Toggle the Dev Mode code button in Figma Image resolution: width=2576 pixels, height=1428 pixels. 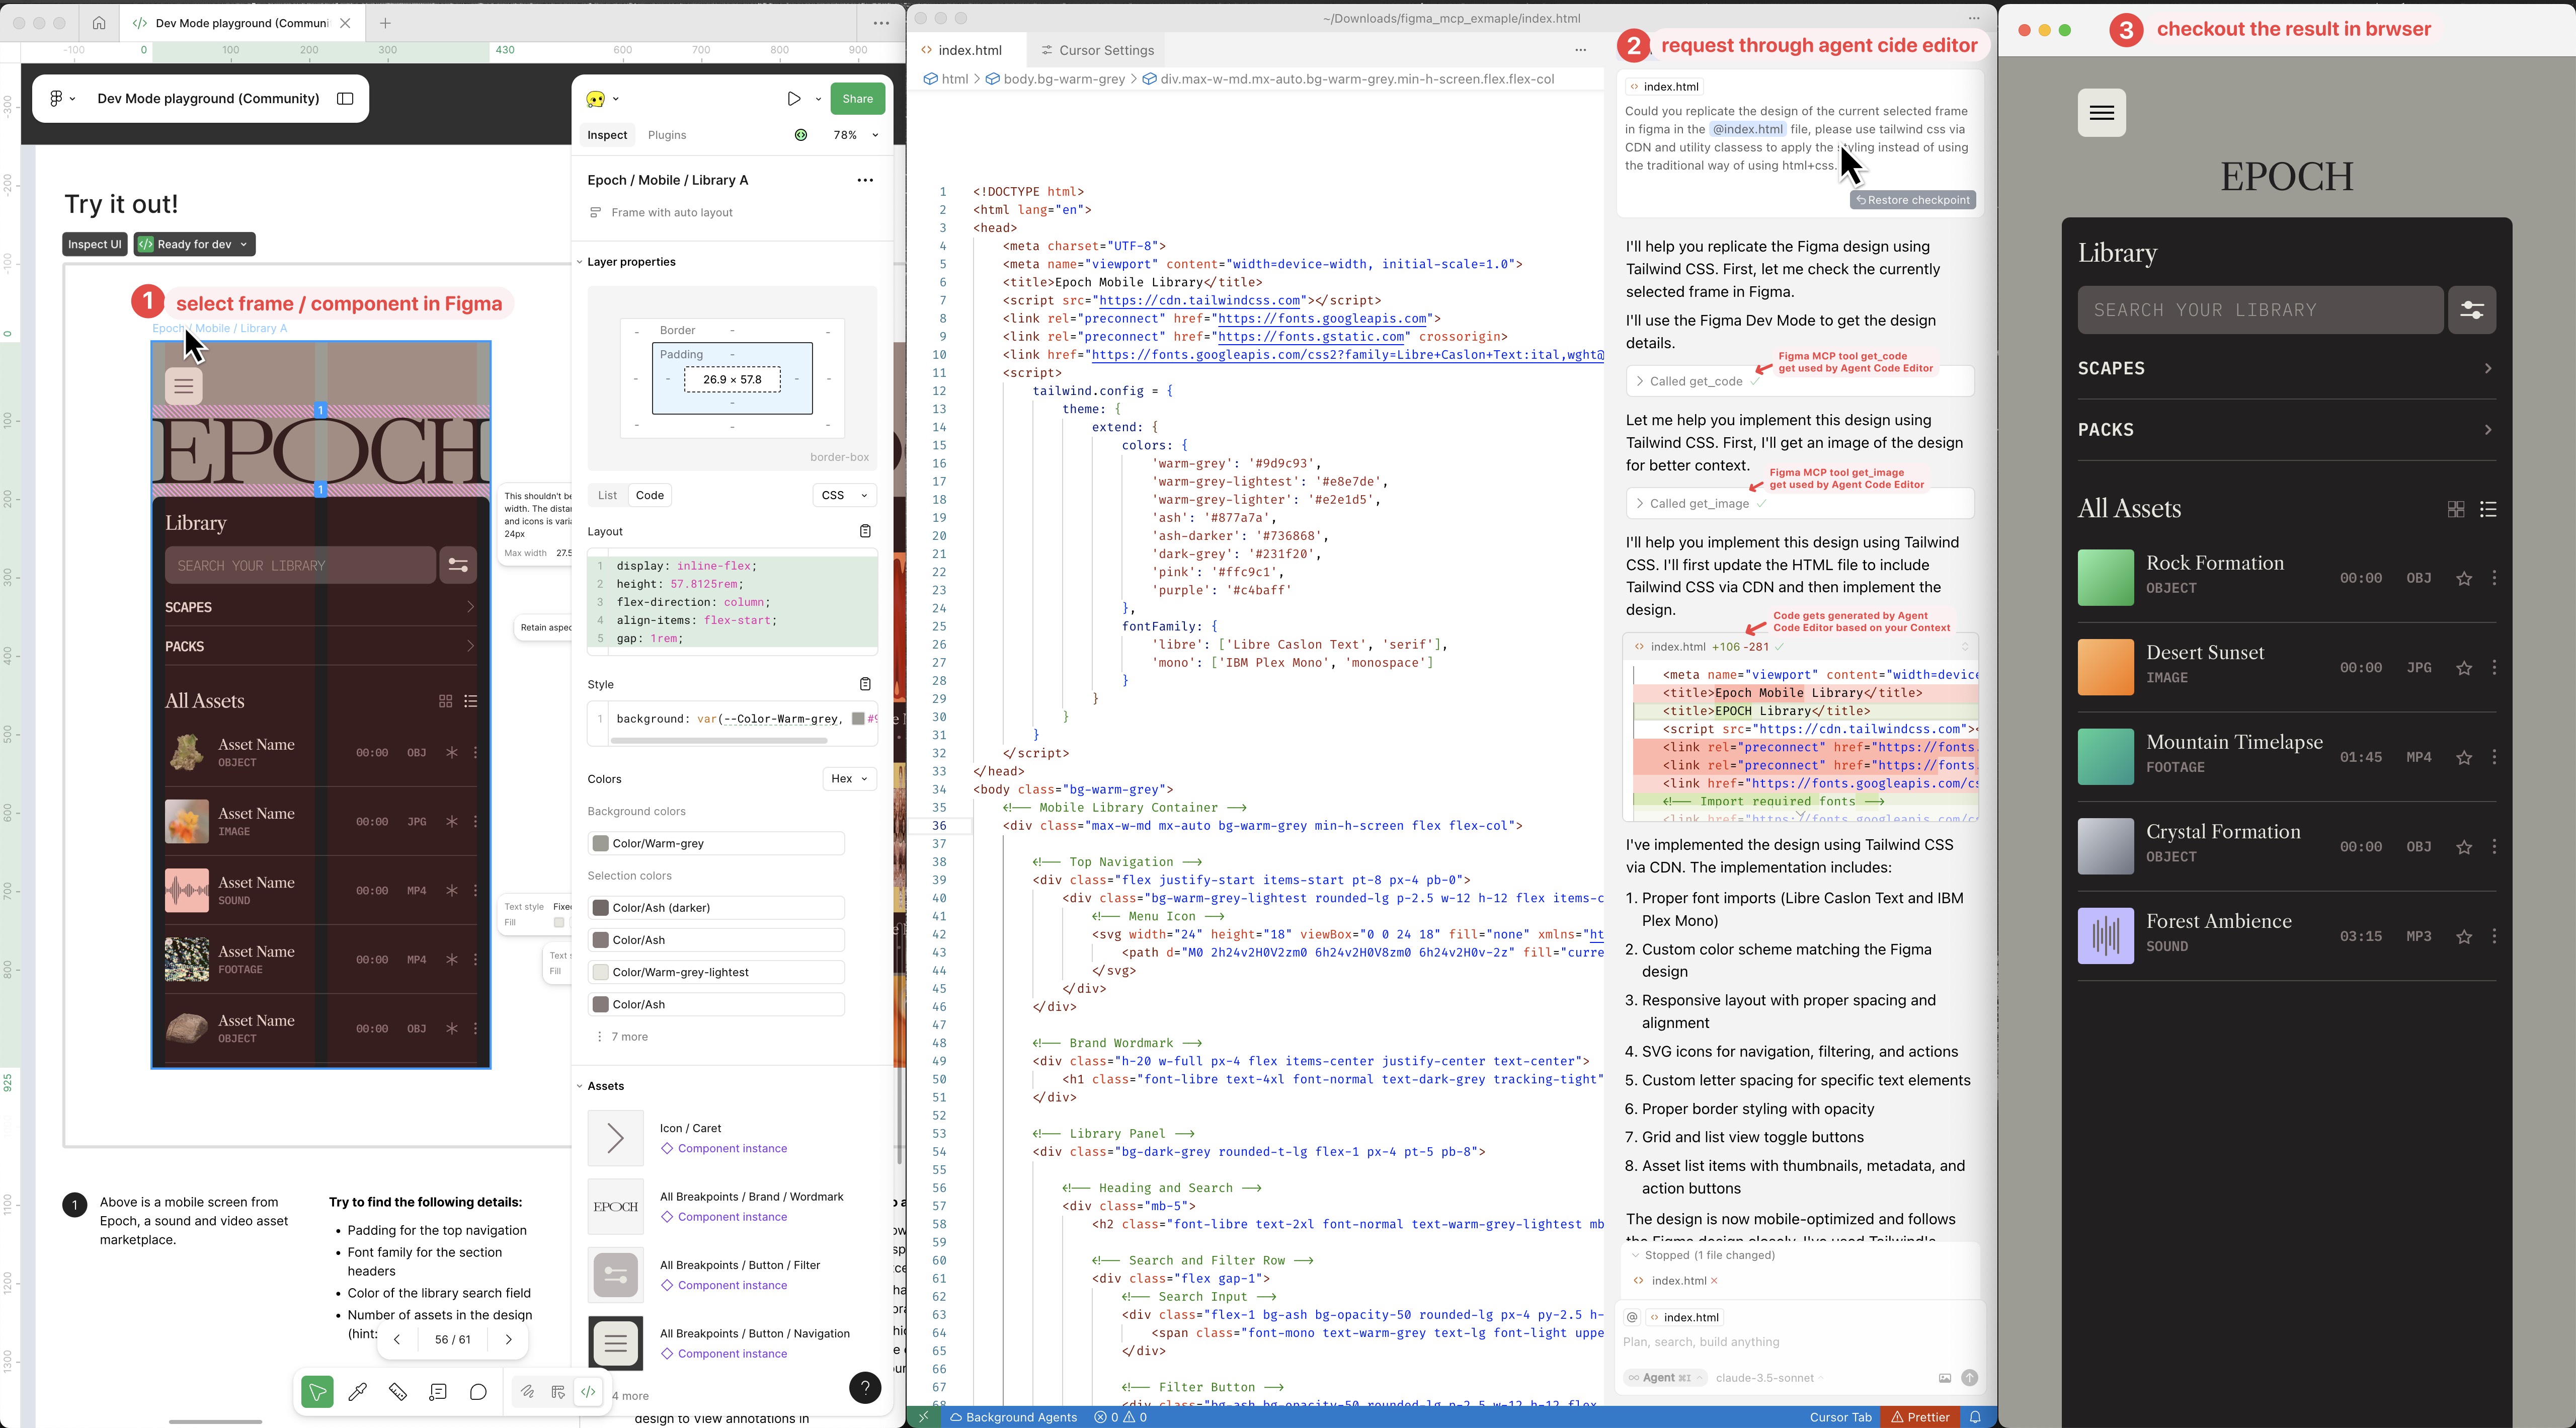(x=588, y=1391)
